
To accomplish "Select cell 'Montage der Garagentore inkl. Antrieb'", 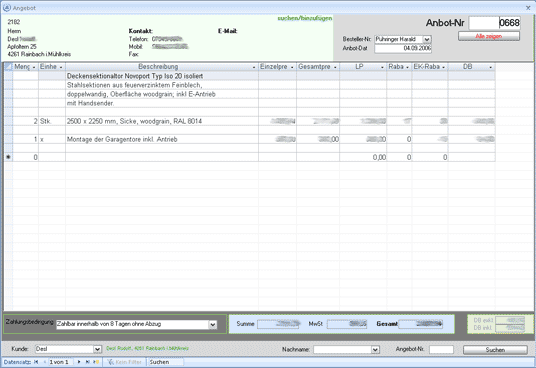I will 162,139.
